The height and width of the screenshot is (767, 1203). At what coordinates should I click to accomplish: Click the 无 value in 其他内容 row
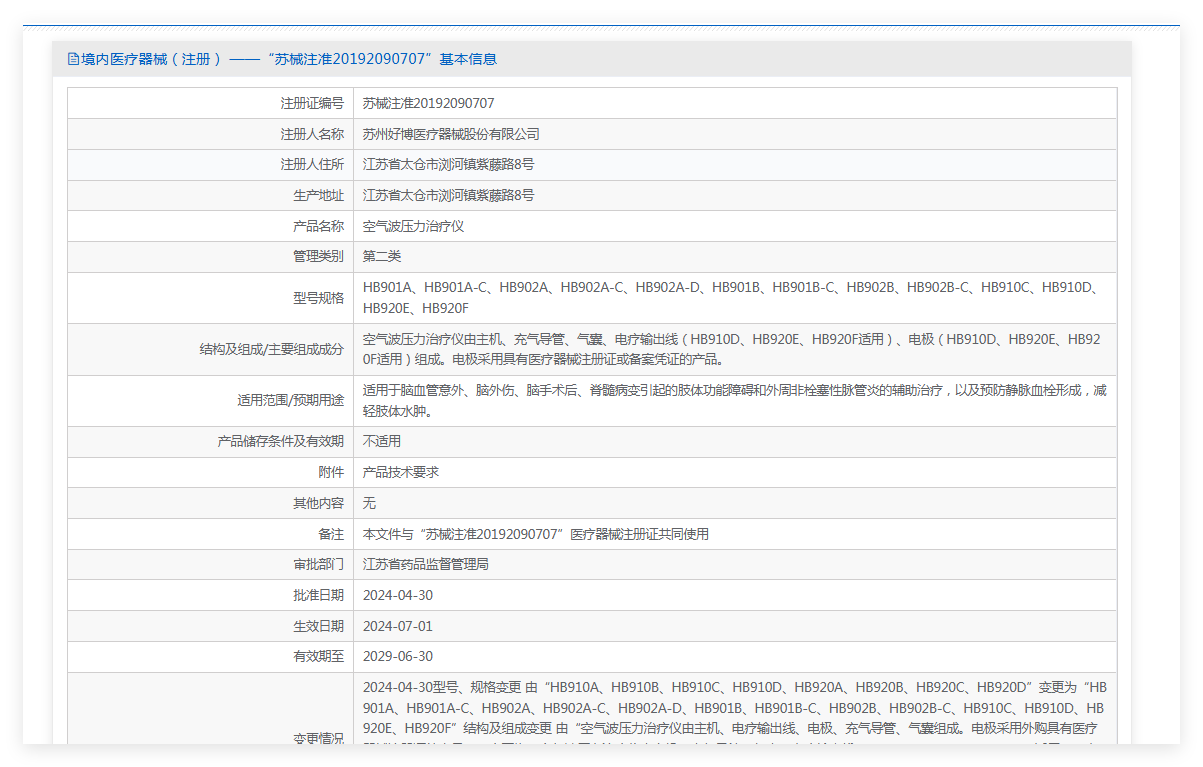[x=369, y=503]
